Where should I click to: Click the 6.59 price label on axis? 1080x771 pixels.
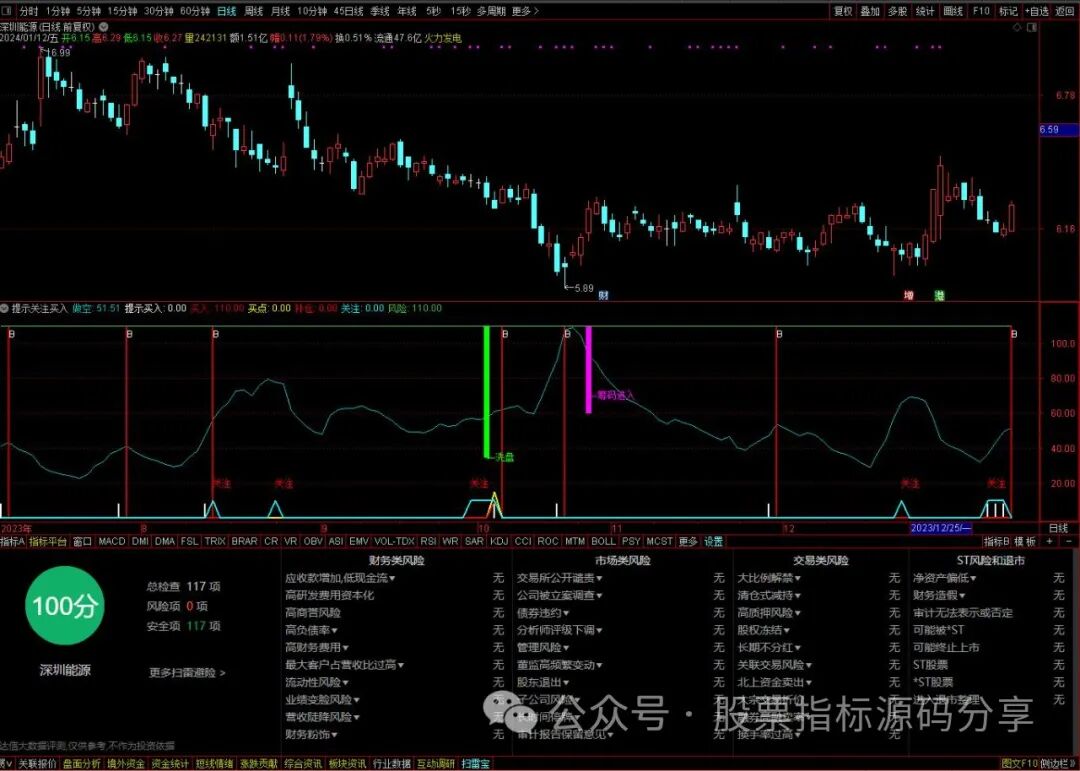1059,130
